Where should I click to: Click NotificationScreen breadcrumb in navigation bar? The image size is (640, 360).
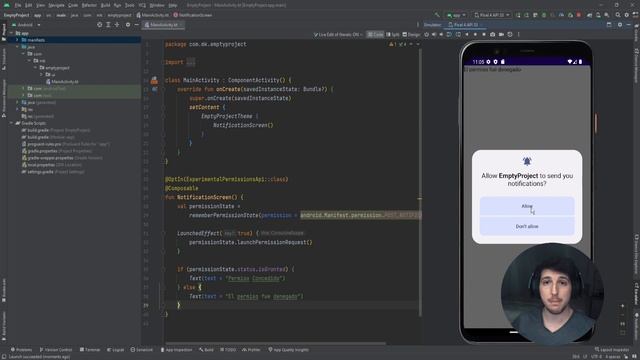click(193, 15)
